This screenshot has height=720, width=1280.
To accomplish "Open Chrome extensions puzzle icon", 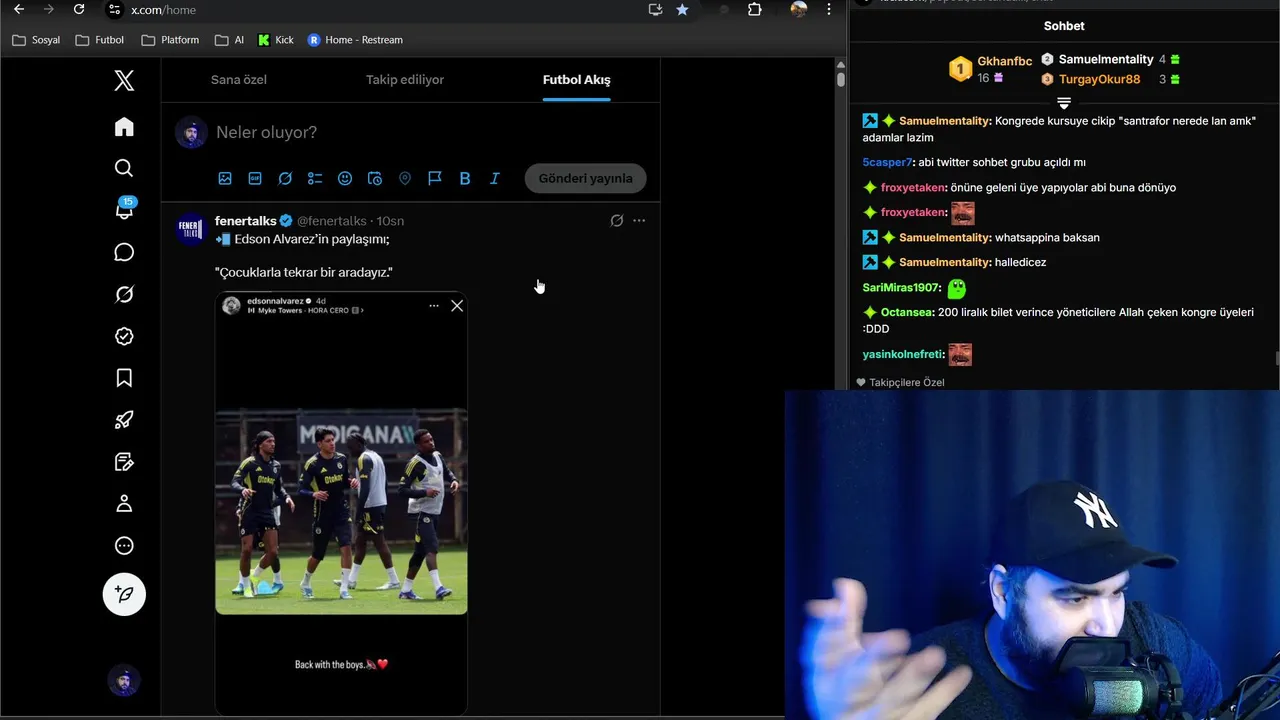I will coord(755,9).
